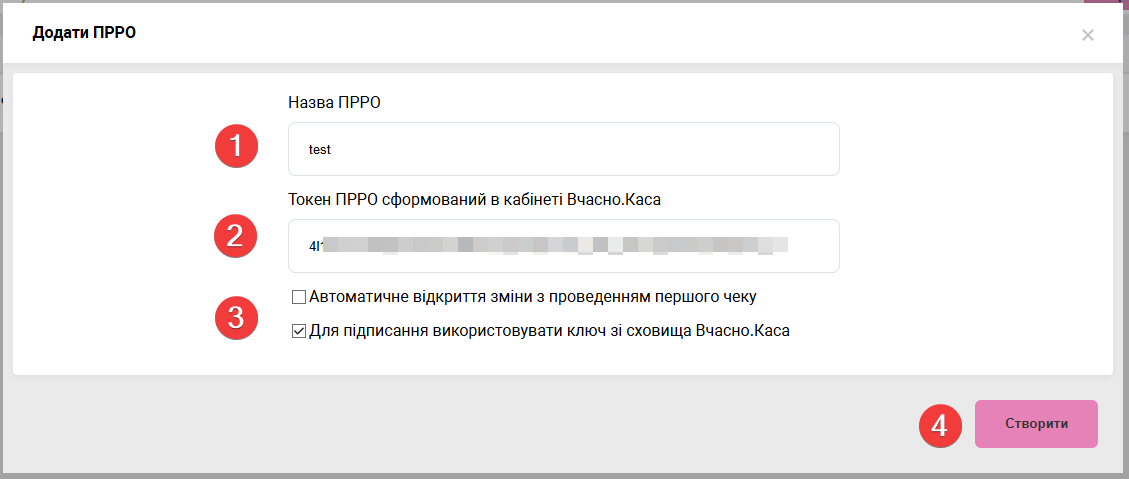Enable automatic shift opening checkbox
This screenshot has width=1129, height=479.
tap(298, 297)
